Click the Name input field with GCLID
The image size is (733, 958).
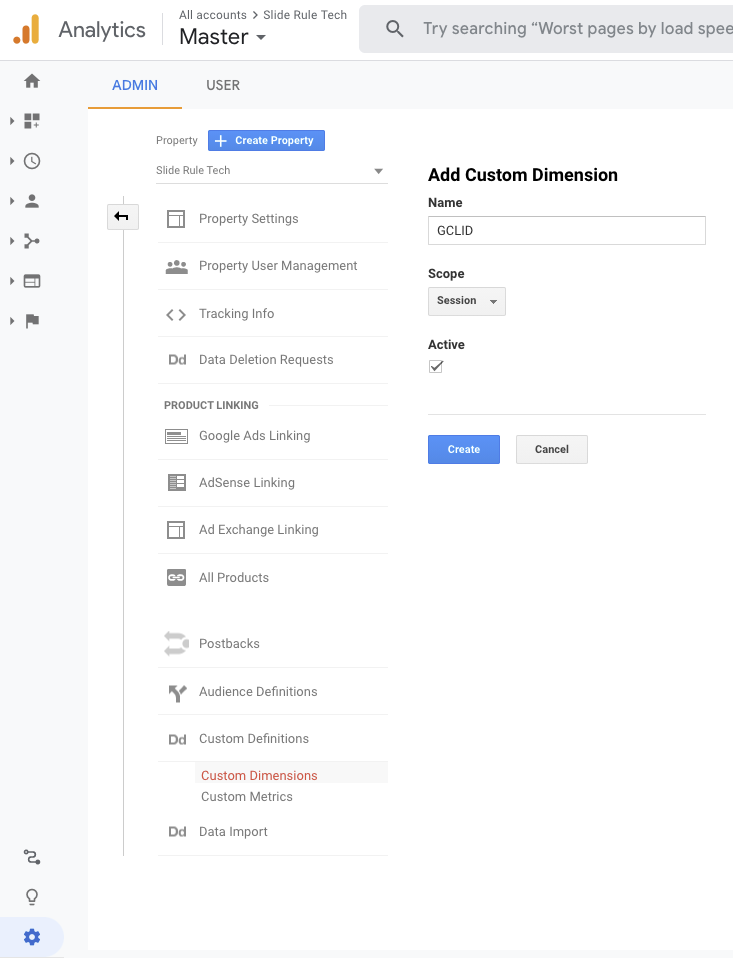click(x=566, y=230)
